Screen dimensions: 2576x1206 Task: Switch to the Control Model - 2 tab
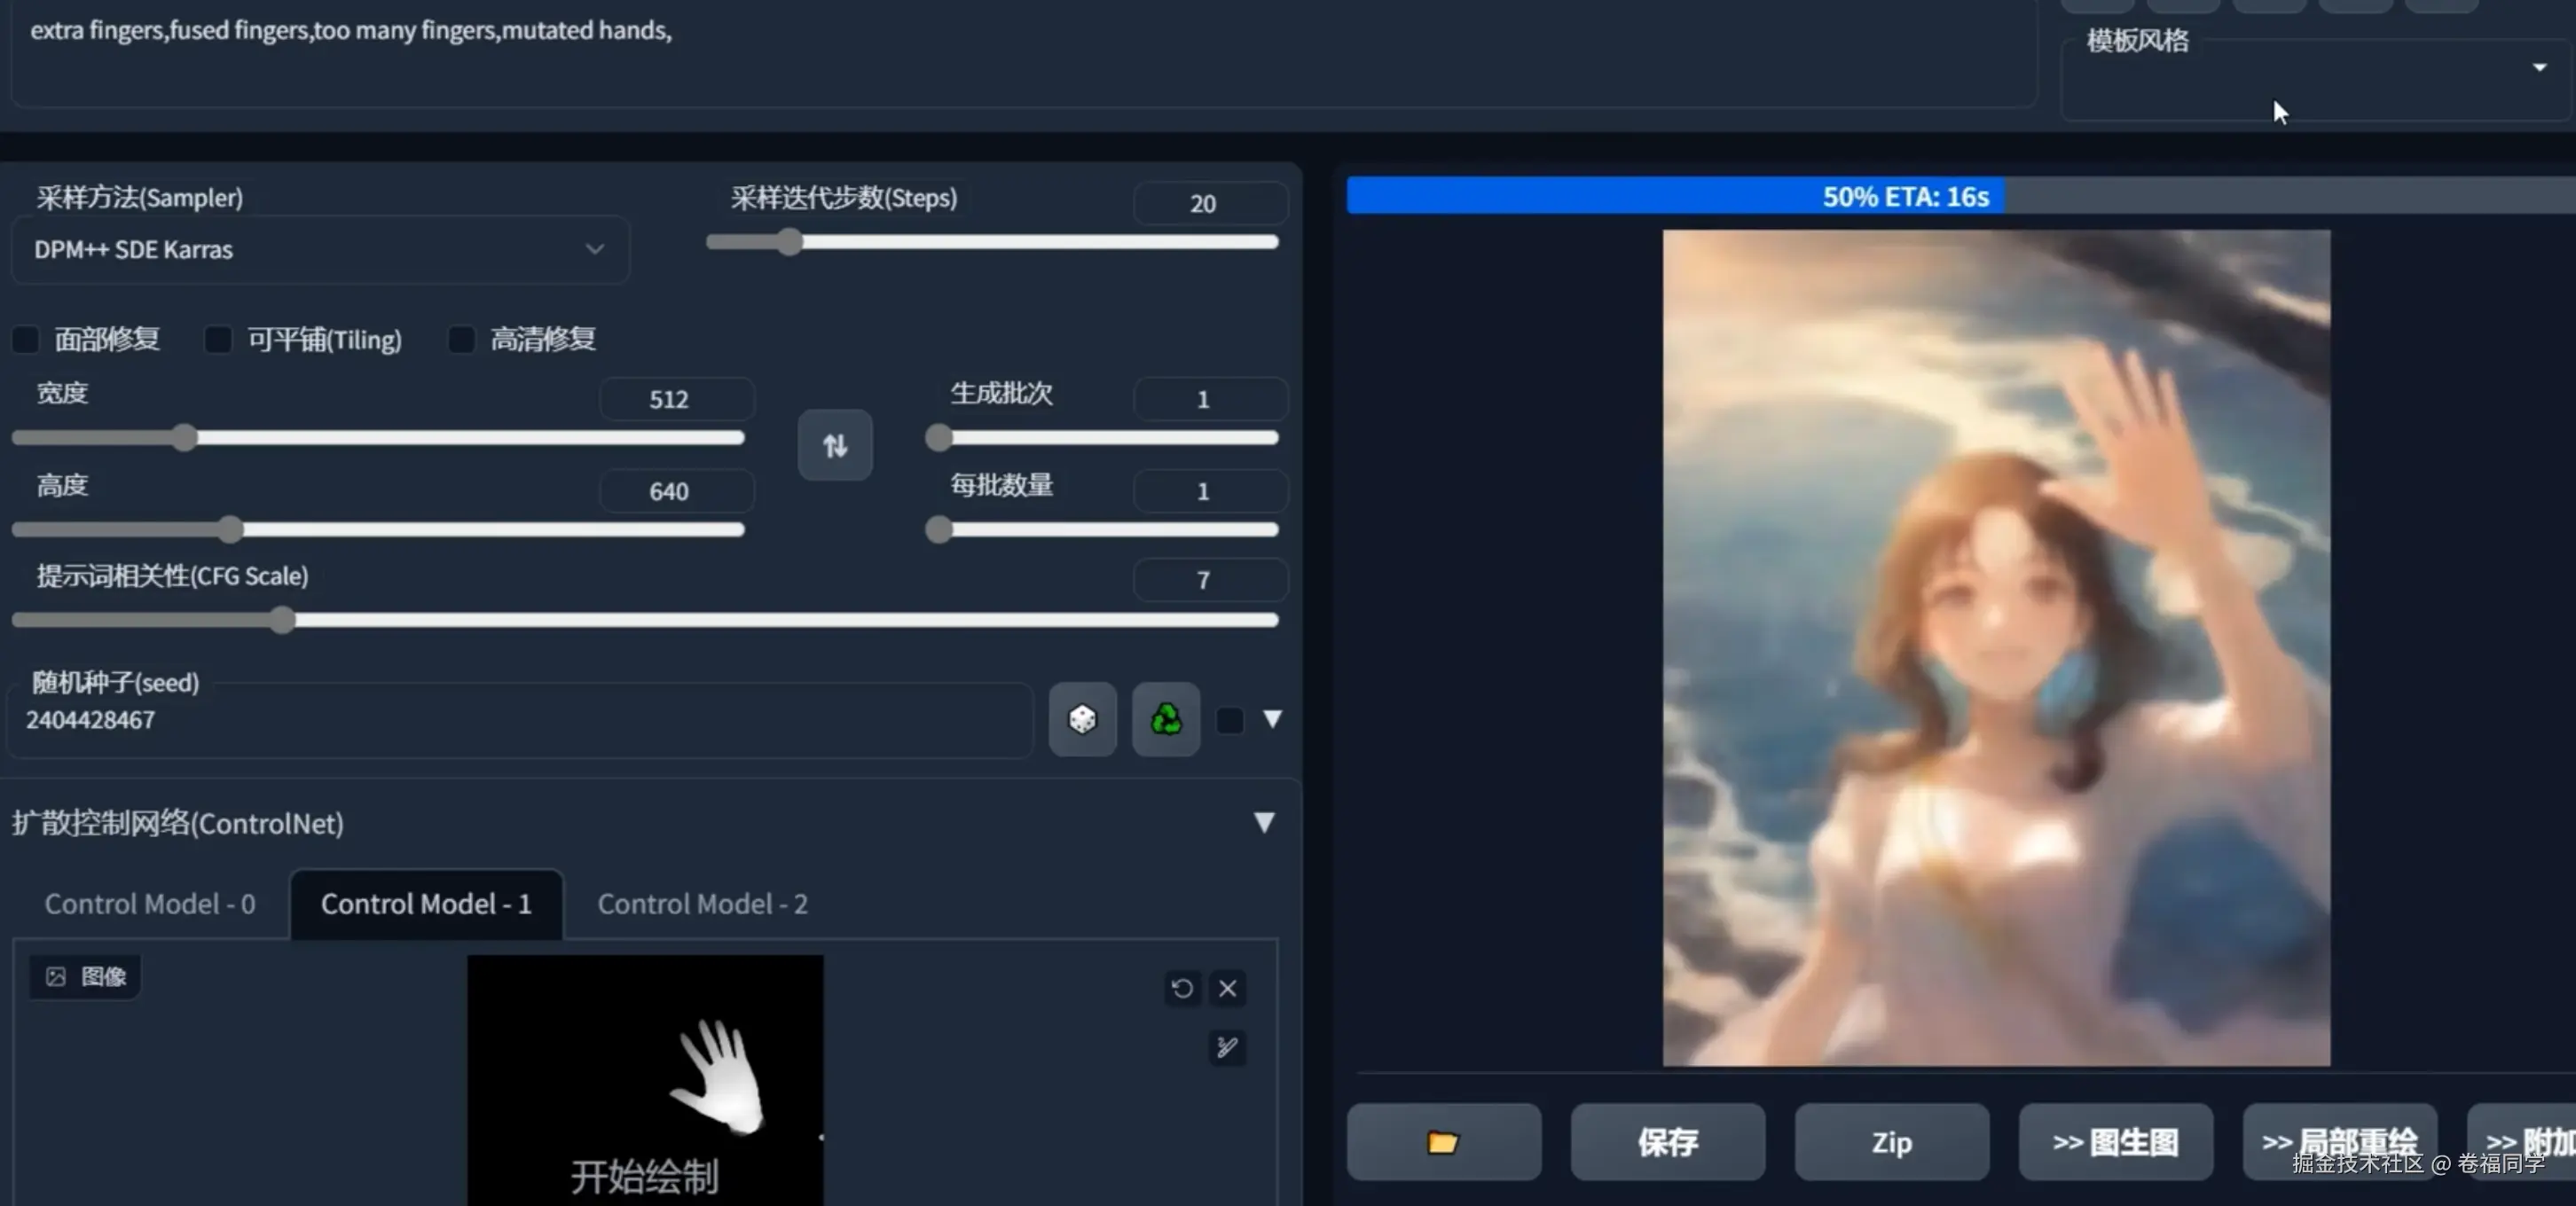pyautogui.click(x=703, y=904)
